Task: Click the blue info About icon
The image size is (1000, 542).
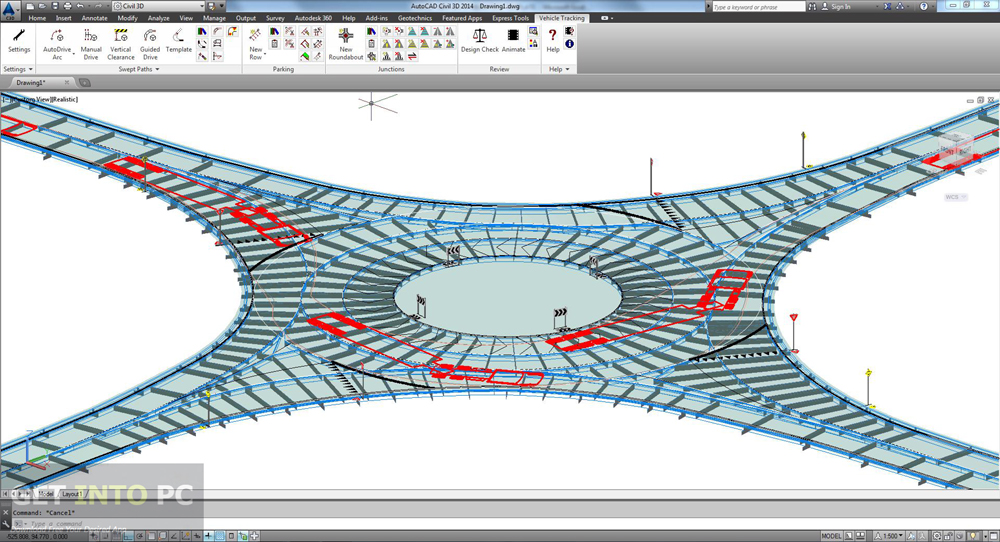Action: [569, 44]
